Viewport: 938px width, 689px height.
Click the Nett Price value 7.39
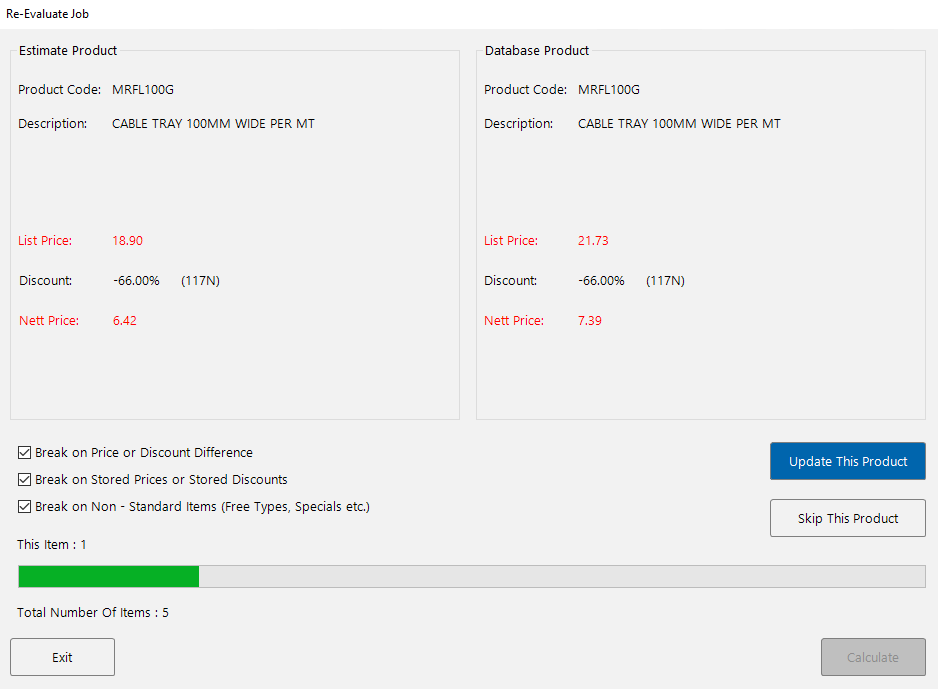coord(589,320)
